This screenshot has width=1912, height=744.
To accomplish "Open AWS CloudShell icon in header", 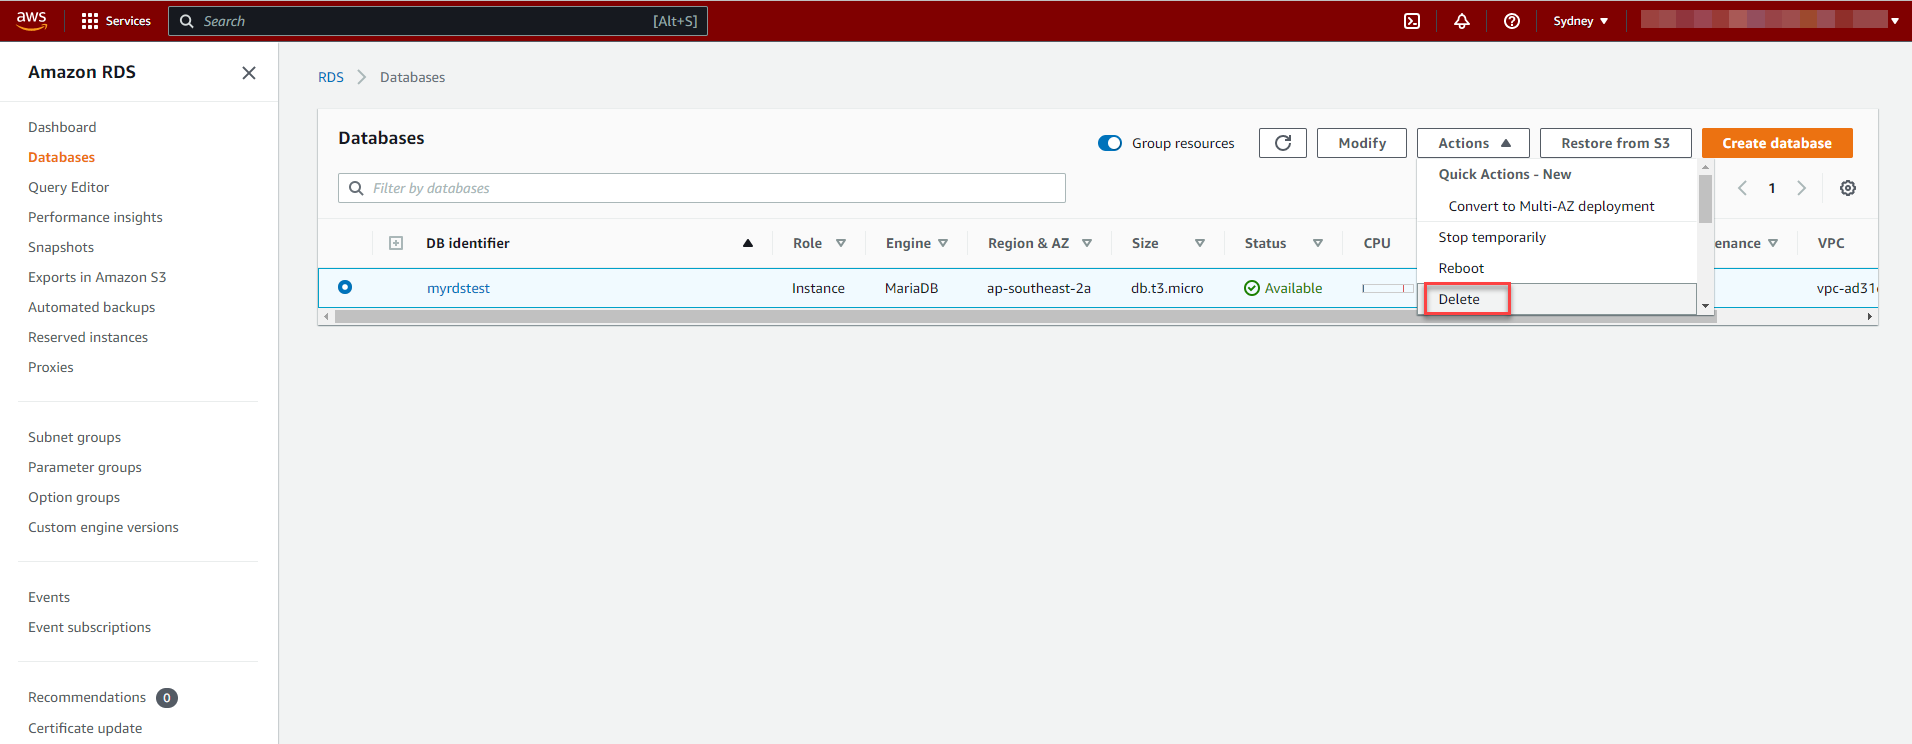I will pos(1412,21).
